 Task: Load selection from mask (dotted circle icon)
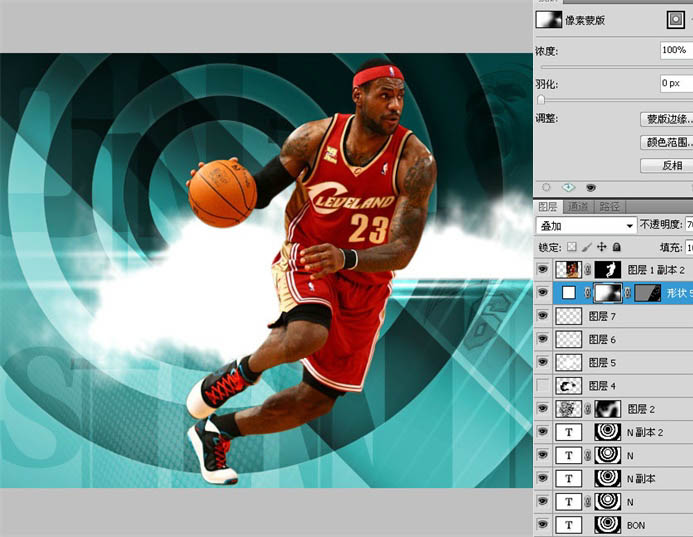pyautogui.click(x=547, y=188)
